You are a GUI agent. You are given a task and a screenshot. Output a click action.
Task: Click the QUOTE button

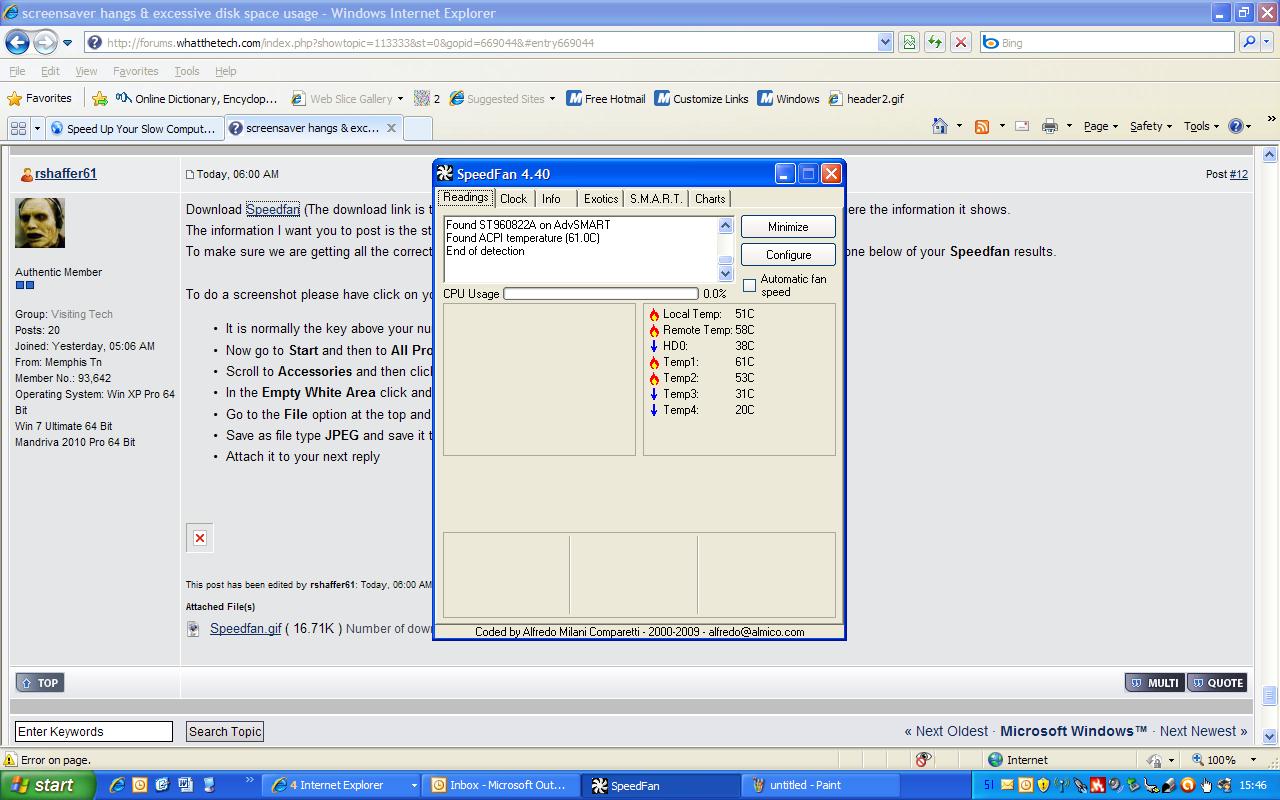pos(1216,683)
